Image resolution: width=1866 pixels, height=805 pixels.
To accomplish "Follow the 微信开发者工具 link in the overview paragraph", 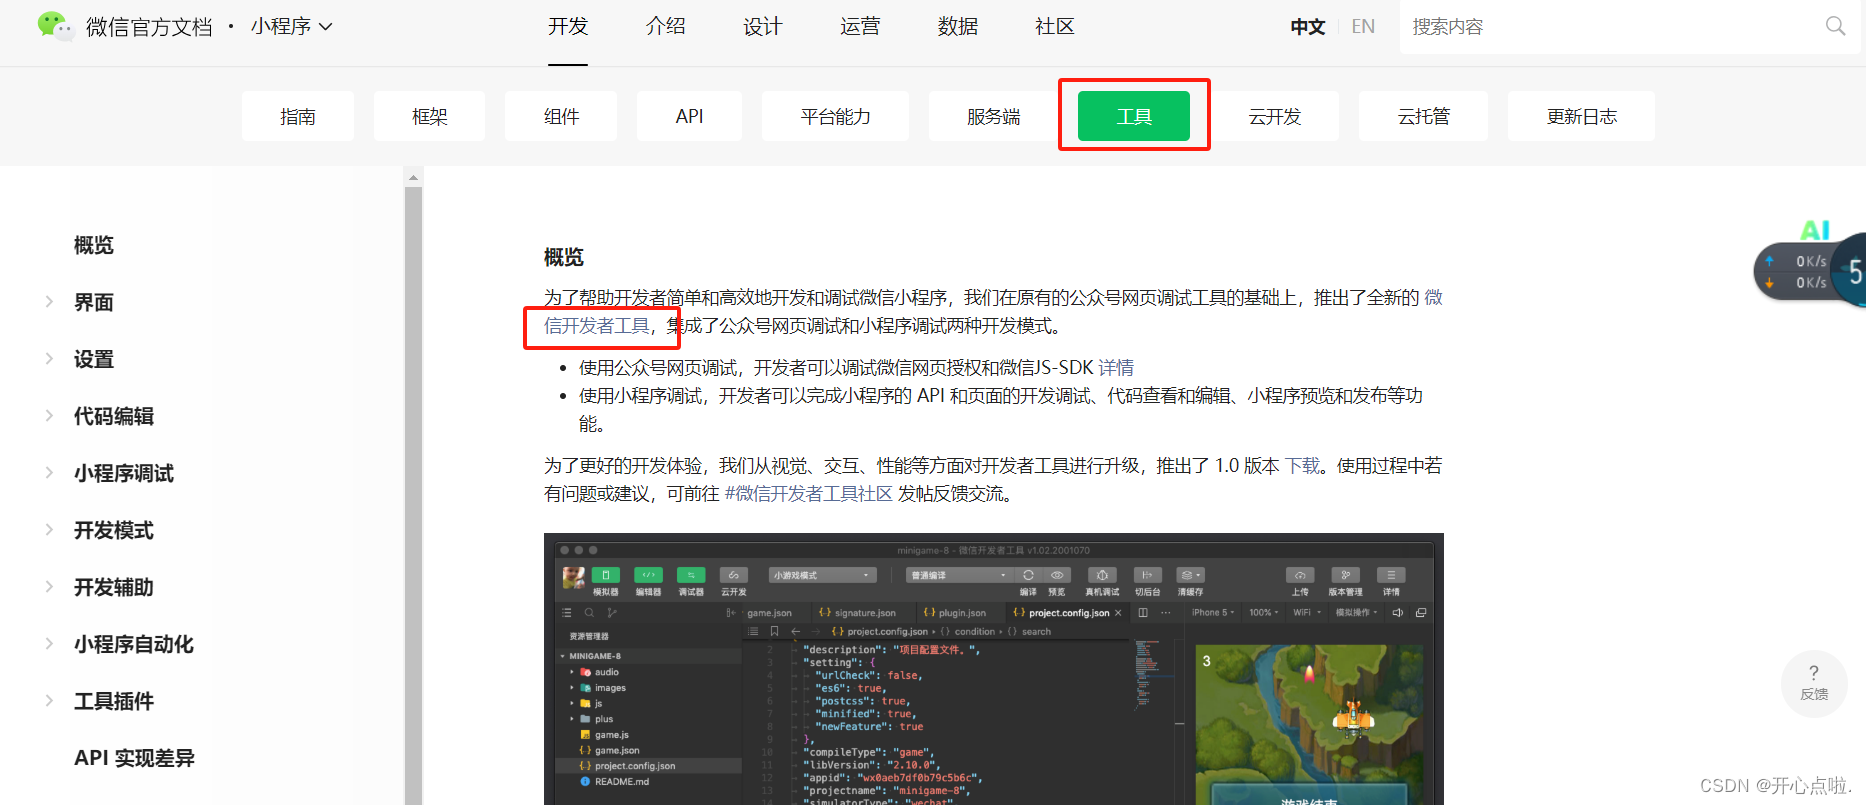I will (x=597, y=326).
